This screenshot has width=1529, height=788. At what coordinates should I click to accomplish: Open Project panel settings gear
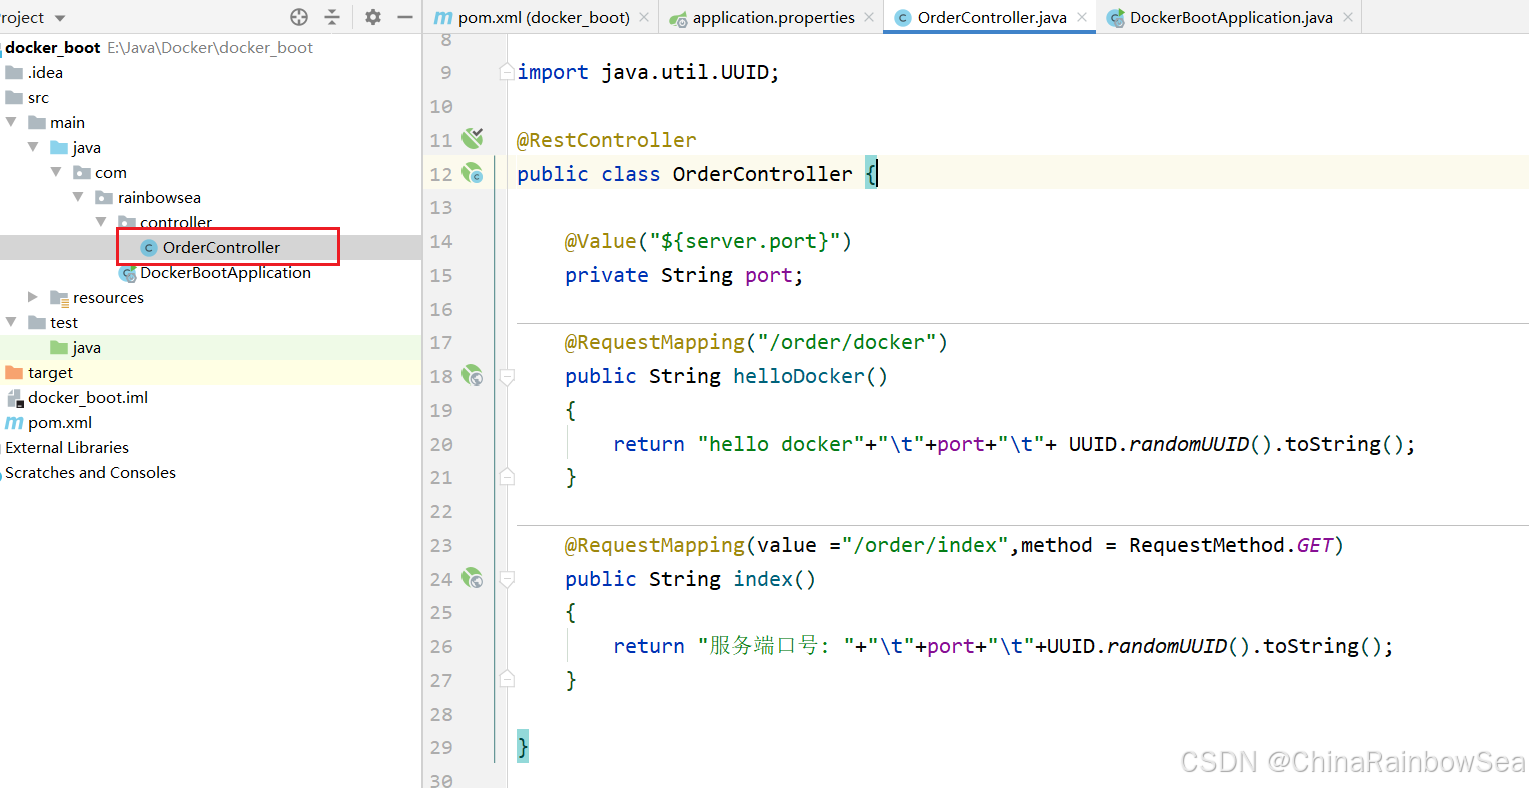tap(373, 17)
